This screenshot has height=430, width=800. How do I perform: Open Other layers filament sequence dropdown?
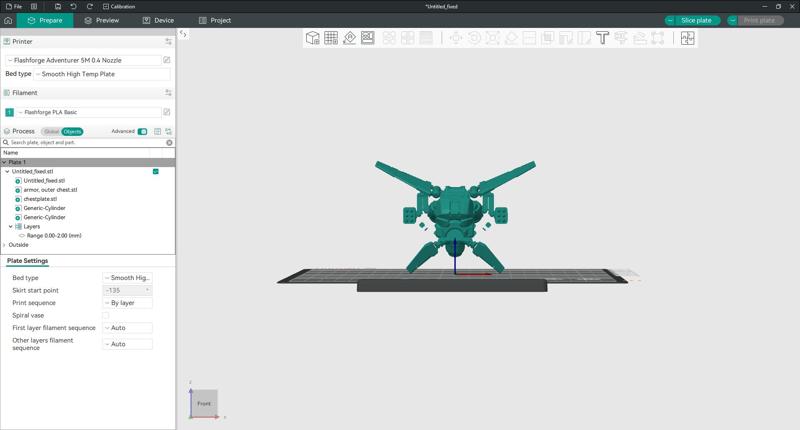(128, 344)
